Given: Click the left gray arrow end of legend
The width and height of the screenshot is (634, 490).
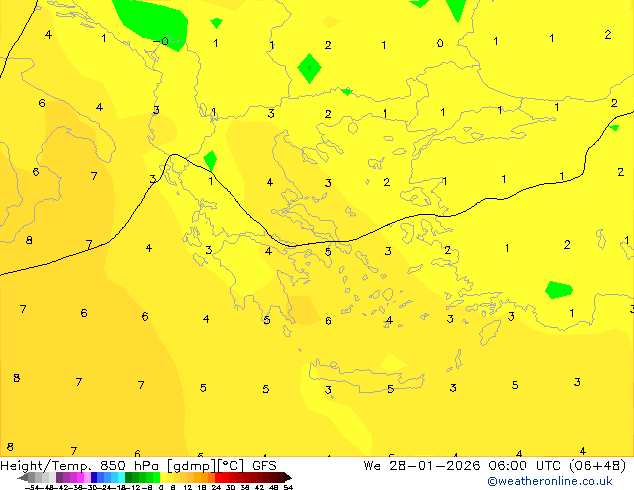Looking at the screenshot, I should [x=23, y=478].
